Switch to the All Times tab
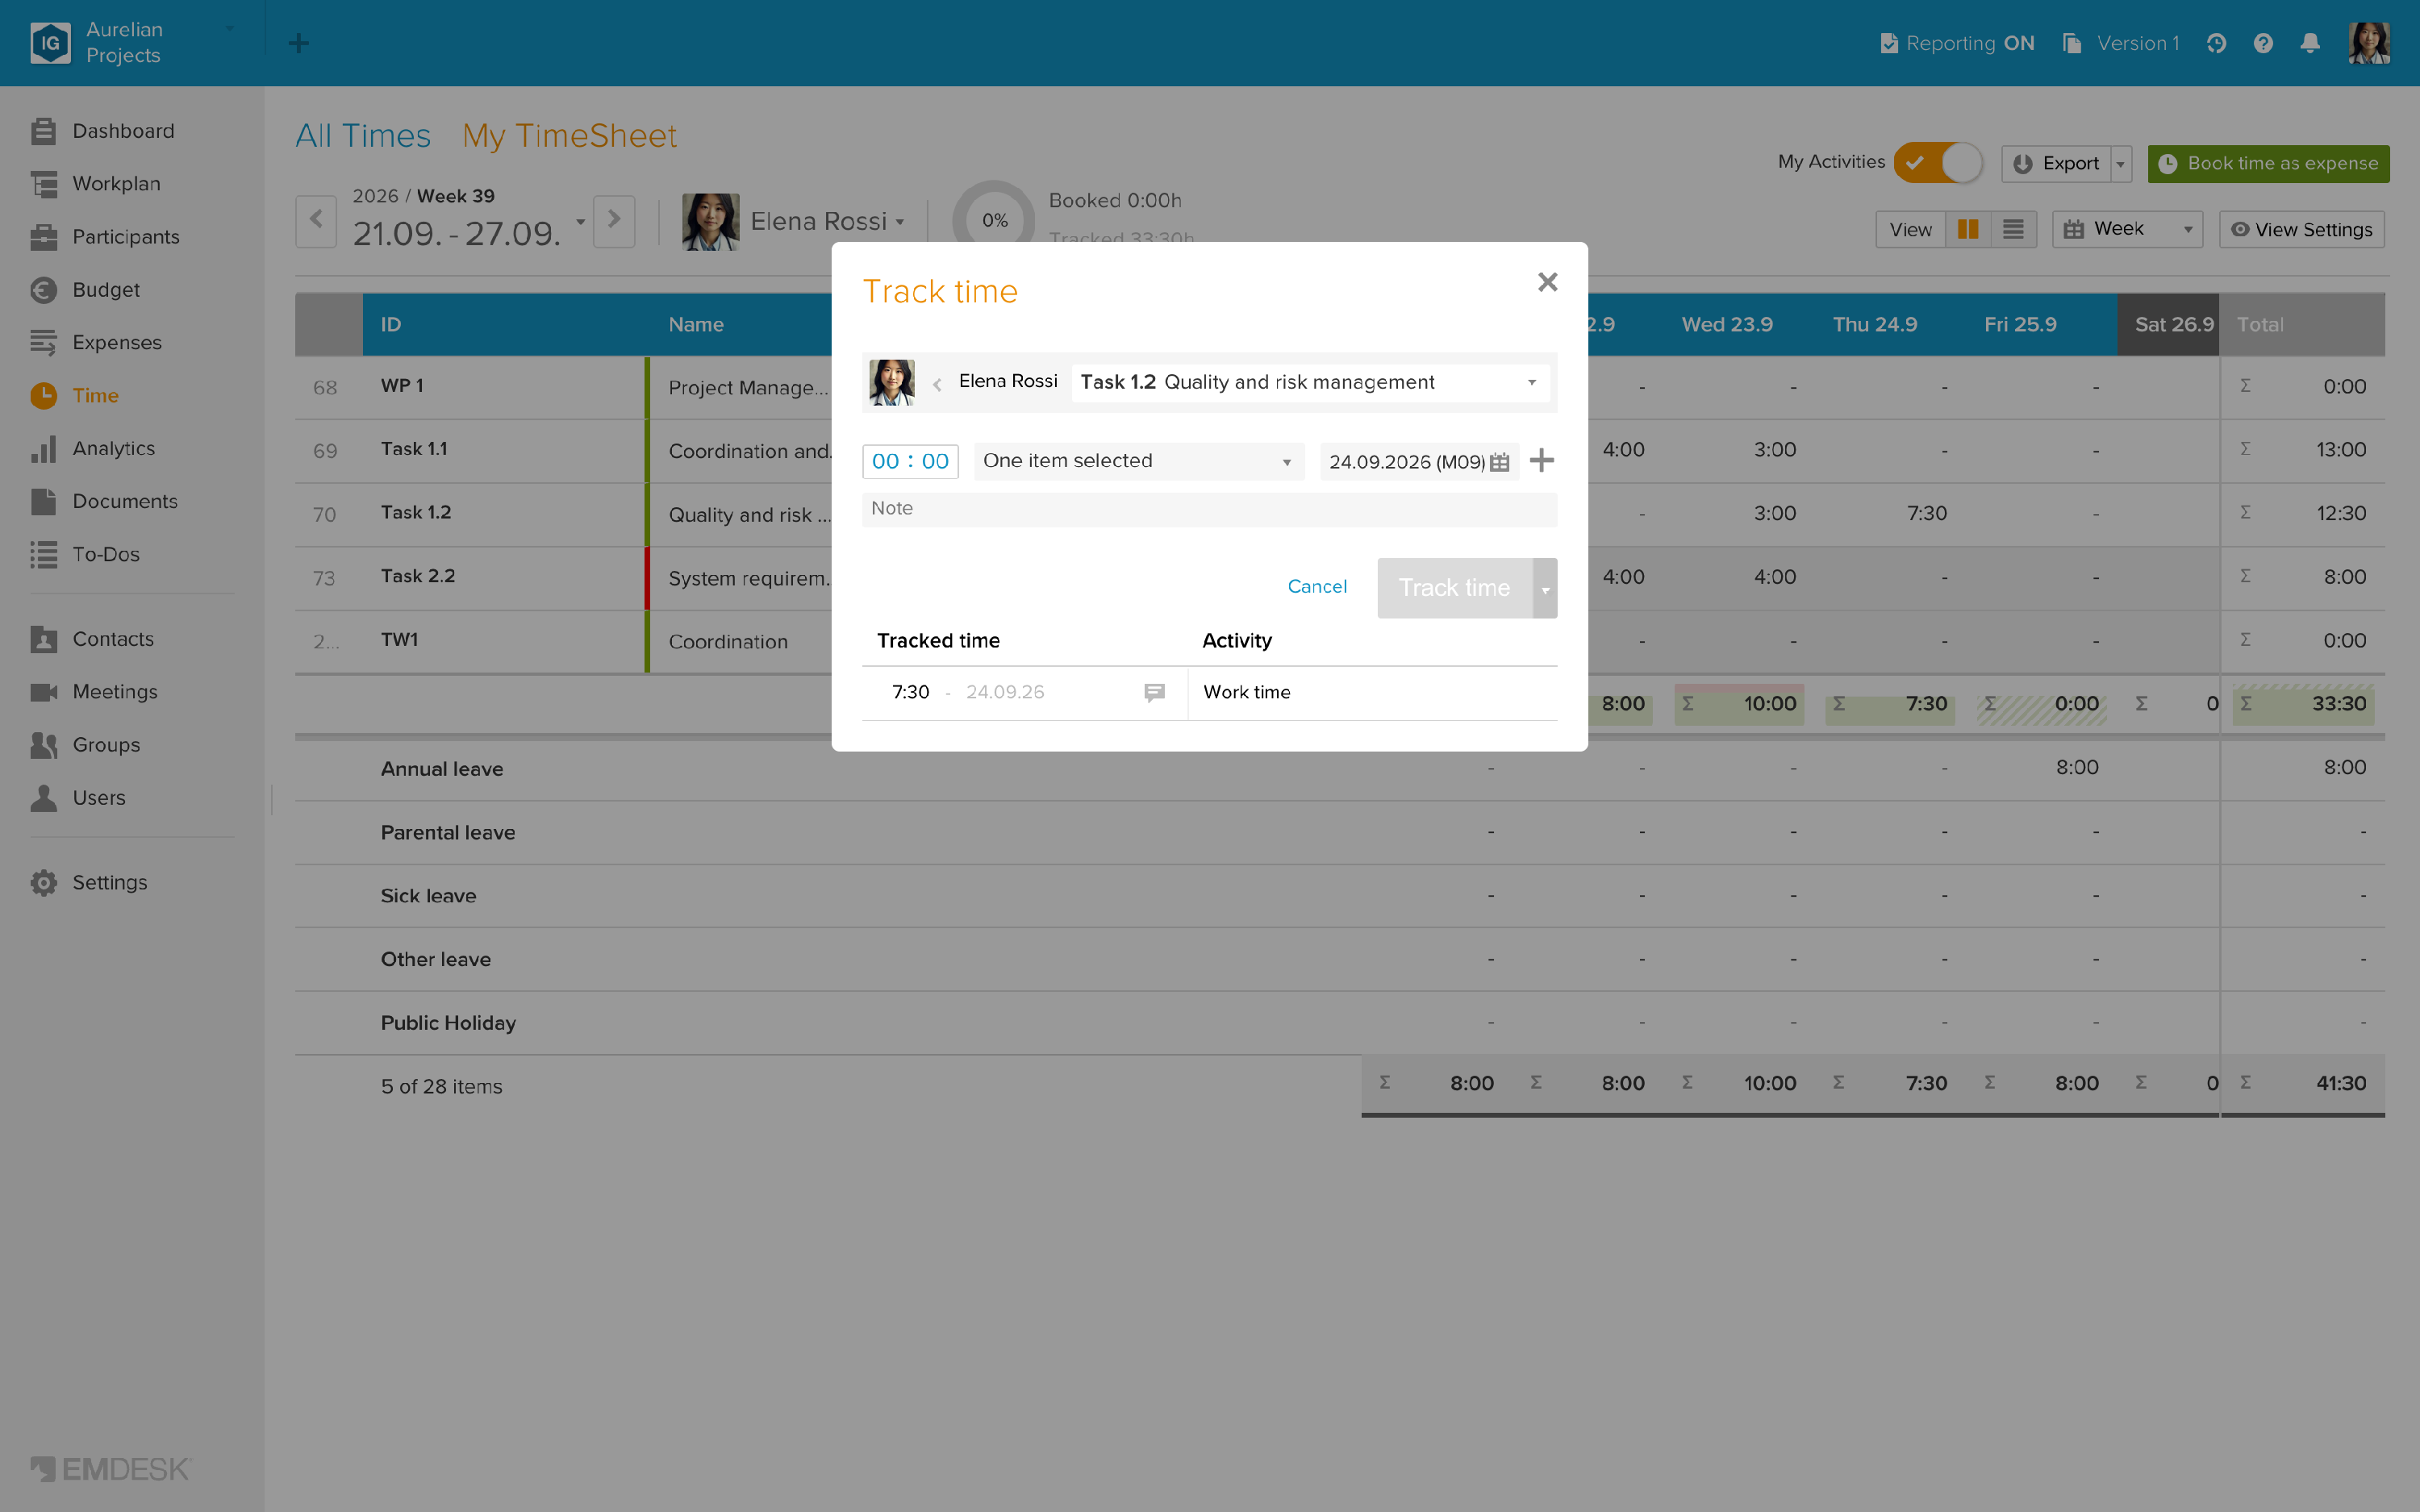 [363, 136]
